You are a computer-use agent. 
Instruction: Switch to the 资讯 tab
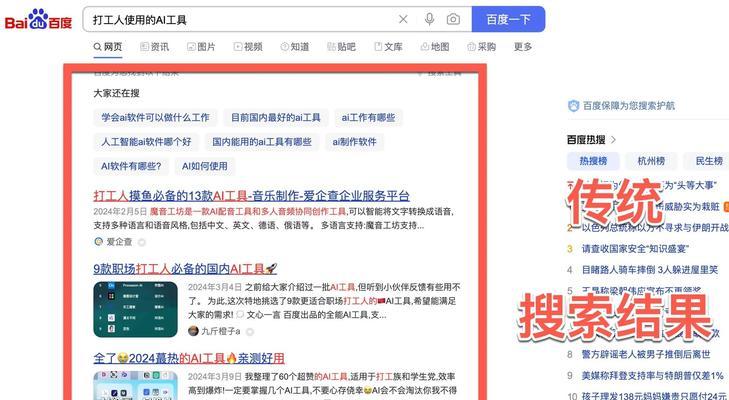pos(155,46)
